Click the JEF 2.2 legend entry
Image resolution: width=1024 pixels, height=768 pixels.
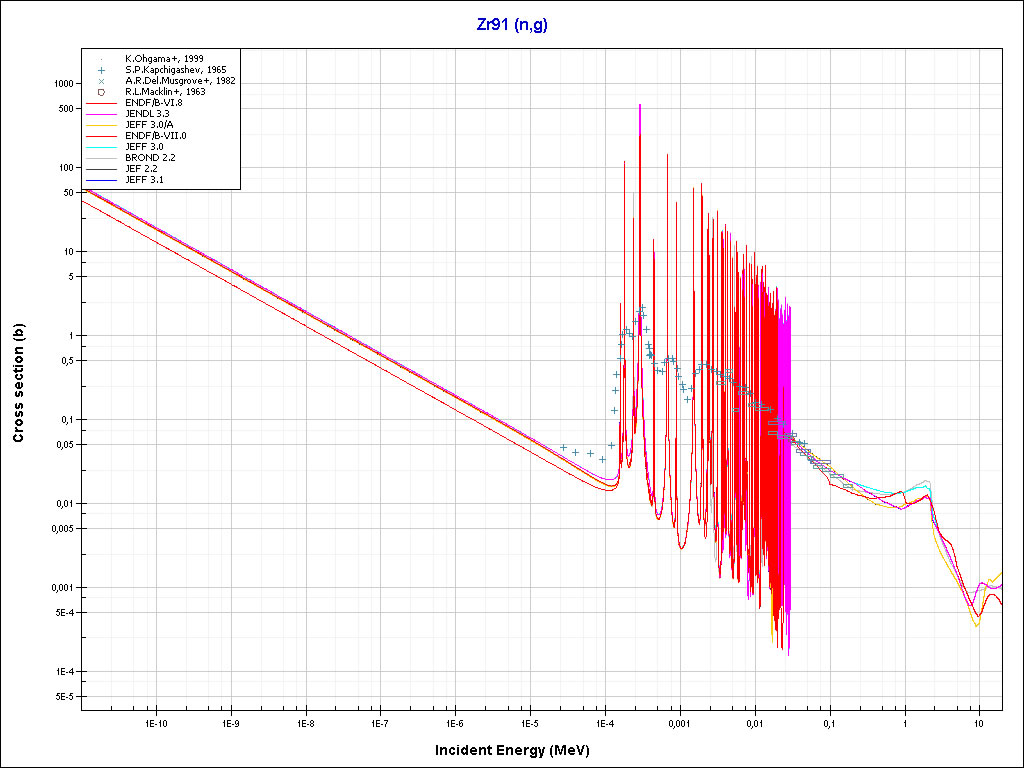coord(143,169)
